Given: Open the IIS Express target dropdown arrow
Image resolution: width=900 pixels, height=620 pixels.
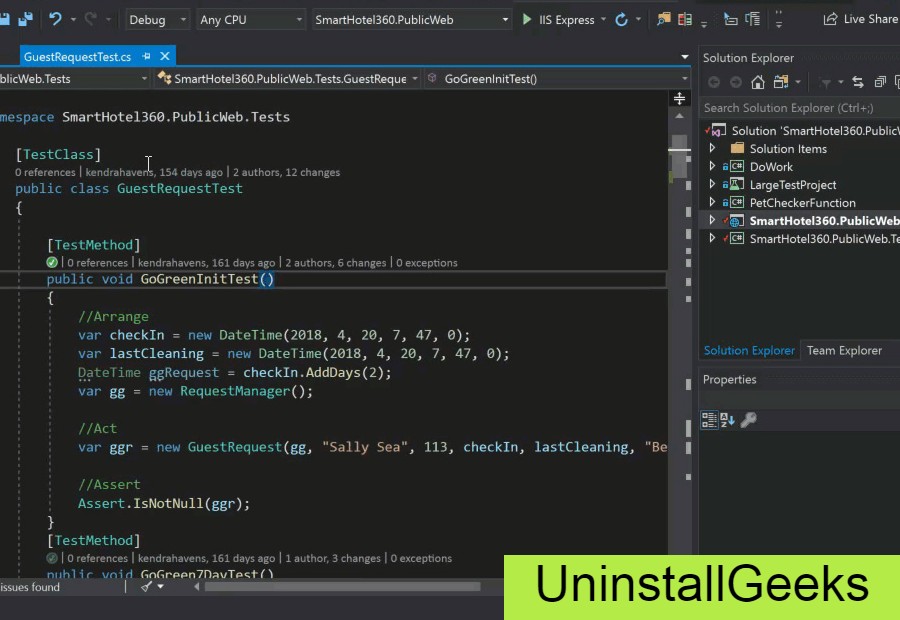Looking at the screenshot, I should tap(603, 20).
